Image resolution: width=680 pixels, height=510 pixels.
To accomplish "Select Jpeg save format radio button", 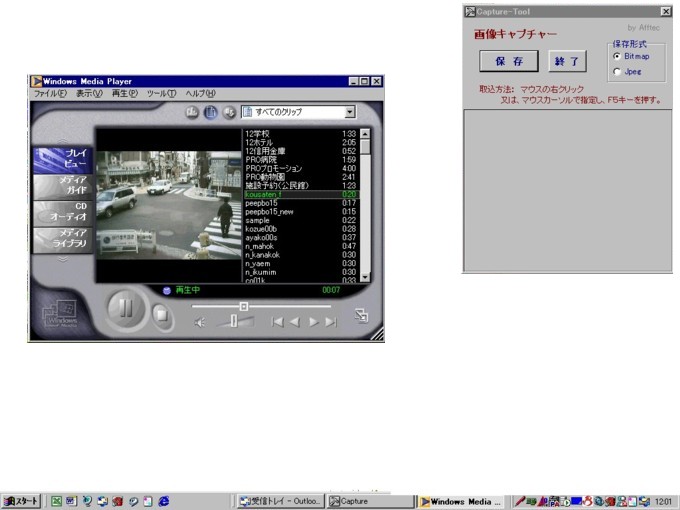I will coord(617,72).
